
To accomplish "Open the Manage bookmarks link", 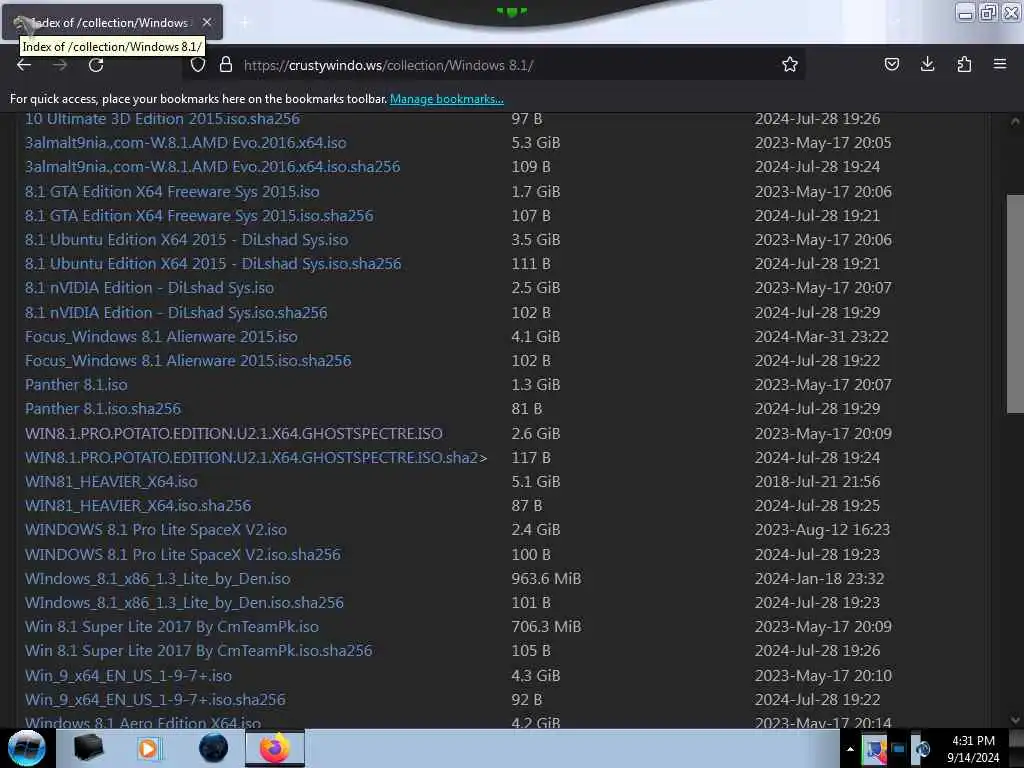I will [x=447, y=99].
